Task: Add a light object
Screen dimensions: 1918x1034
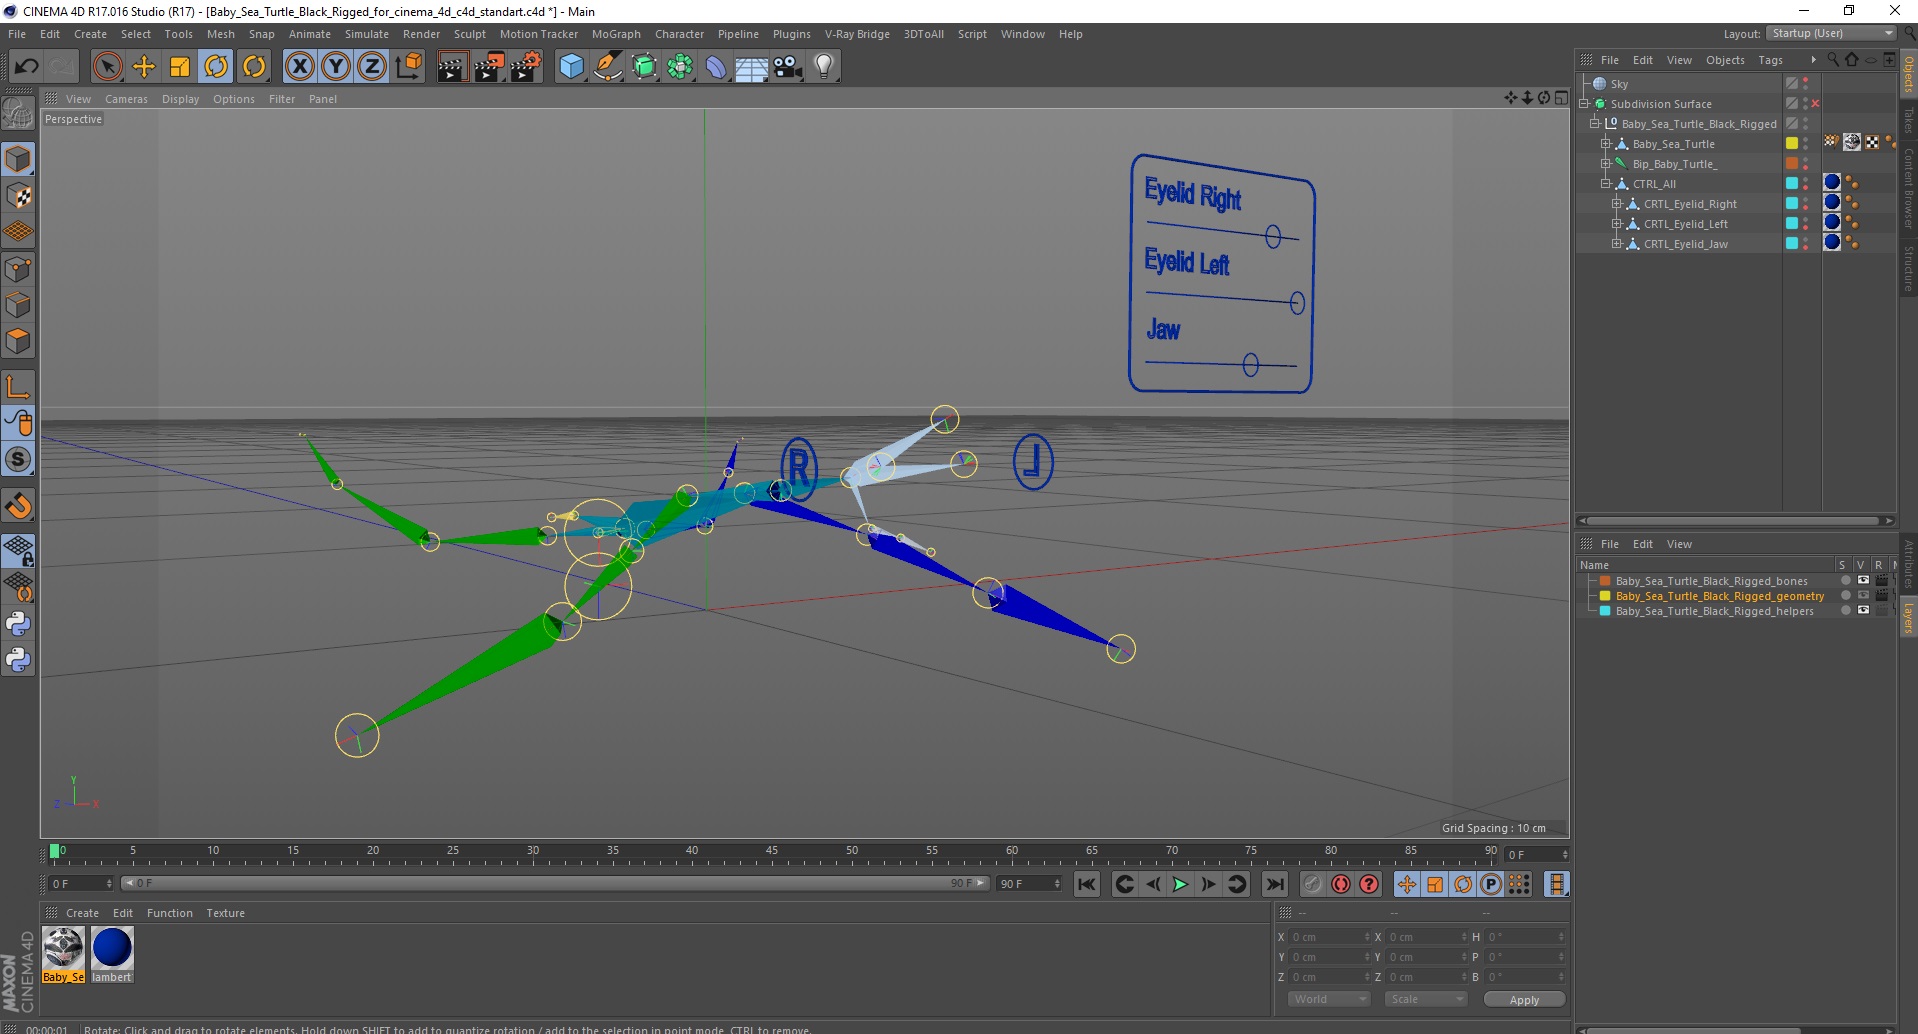Action: 824,67
